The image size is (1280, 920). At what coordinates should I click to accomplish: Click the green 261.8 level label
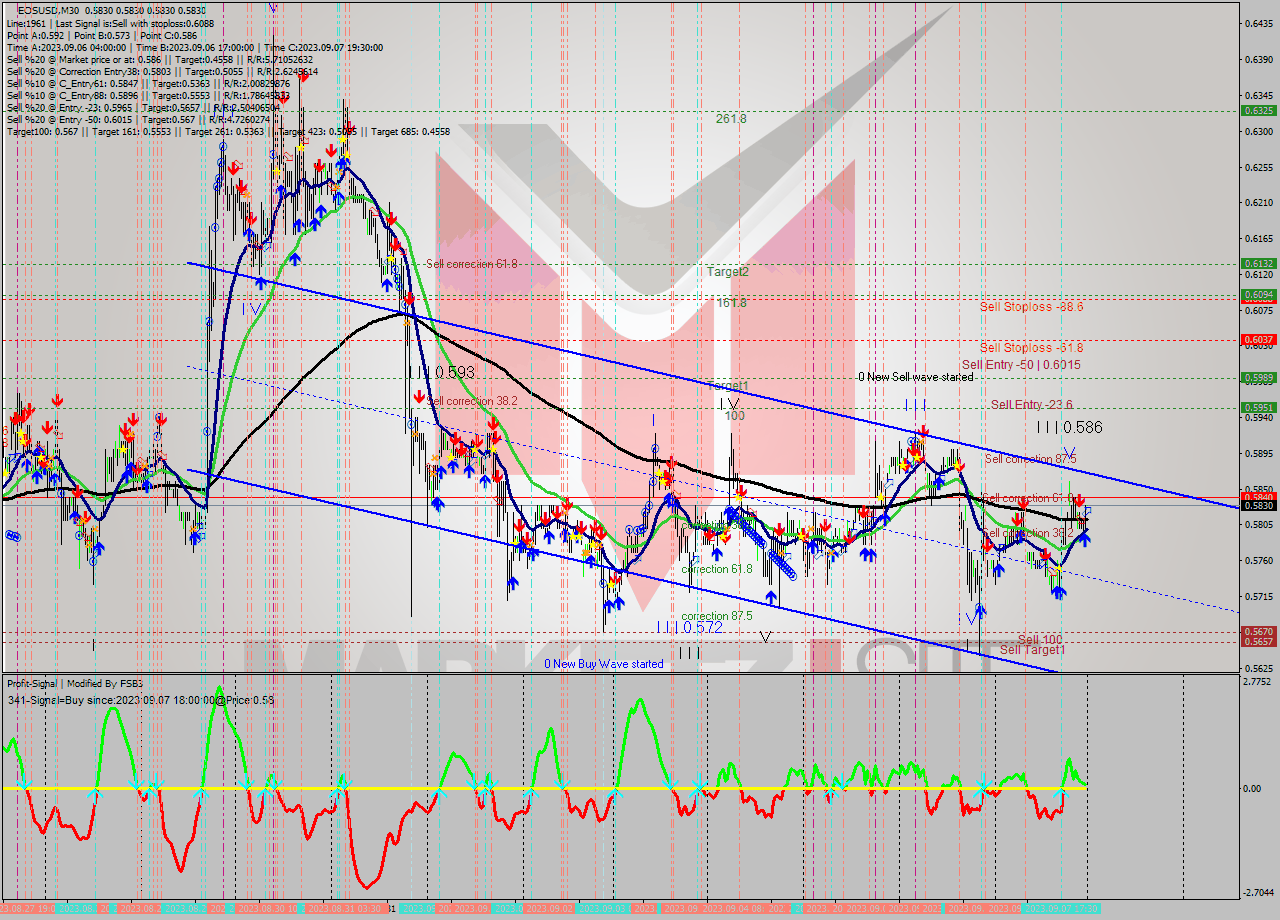coord(731,118)
